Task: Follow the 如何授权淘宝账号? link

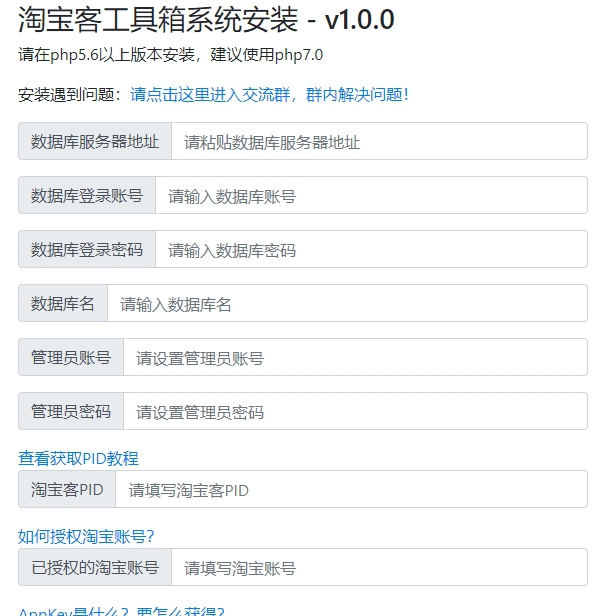Action: [86, 536]
